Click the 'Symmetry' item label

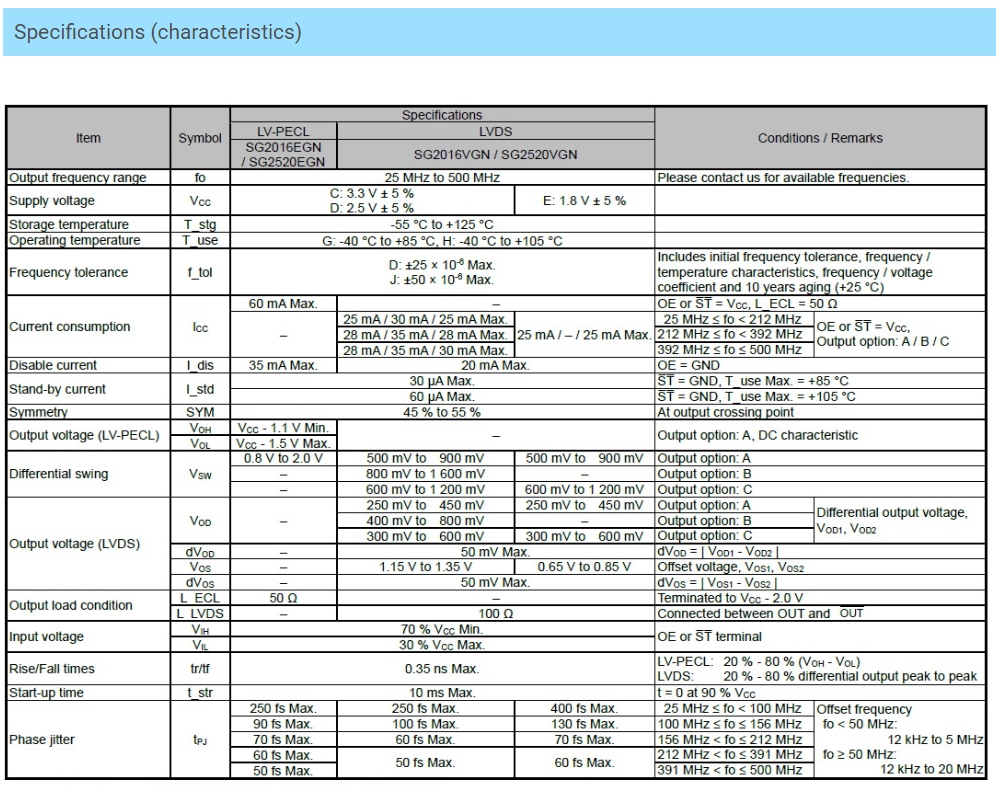point(38,412)
